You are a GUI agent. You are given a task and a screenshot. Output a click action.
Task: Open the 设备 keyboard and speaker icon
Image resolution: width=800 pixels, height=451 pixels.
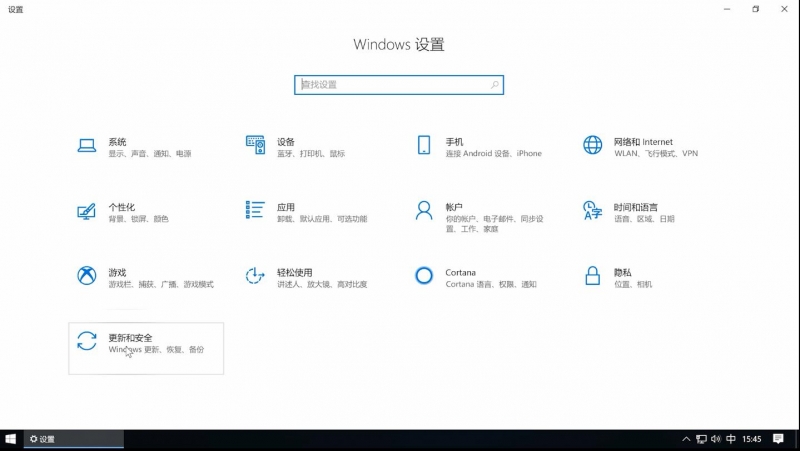tap(255, 145)
